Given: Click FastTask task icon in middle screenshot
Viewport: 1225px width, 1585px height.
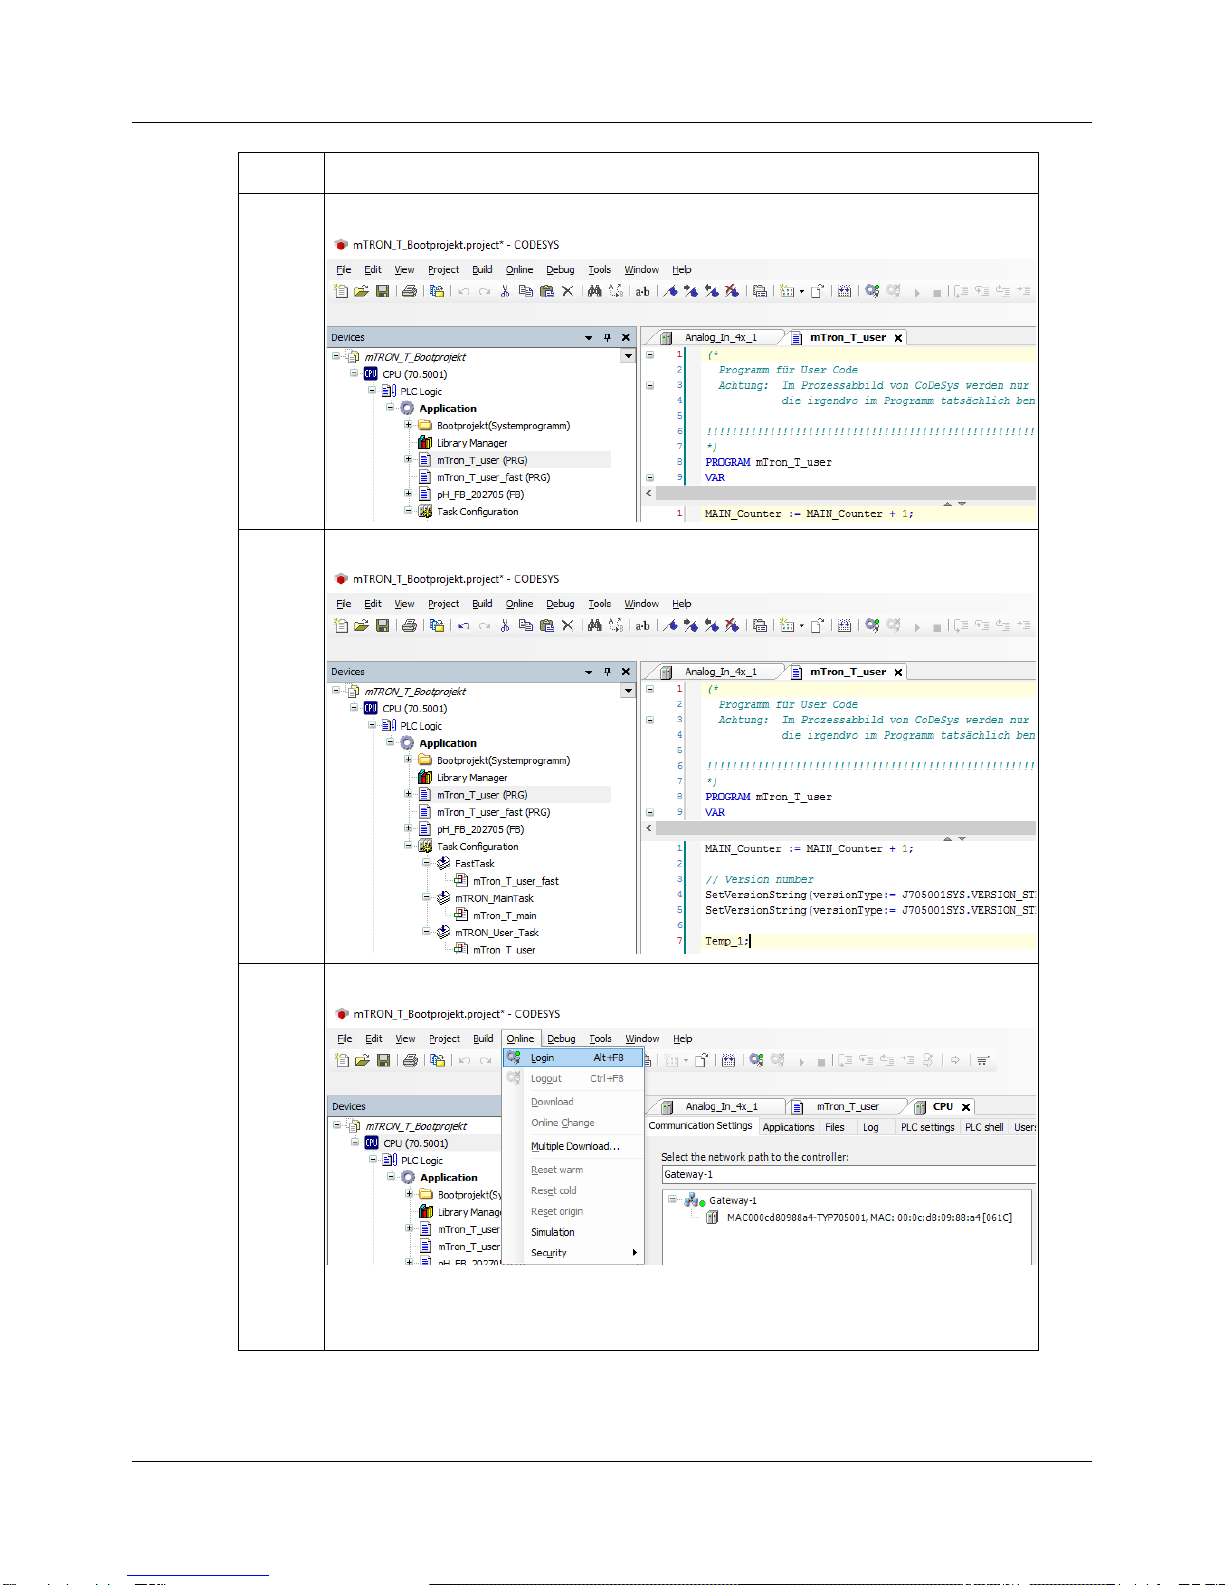Looking at the screenshot, I should [x=443, y=863].
